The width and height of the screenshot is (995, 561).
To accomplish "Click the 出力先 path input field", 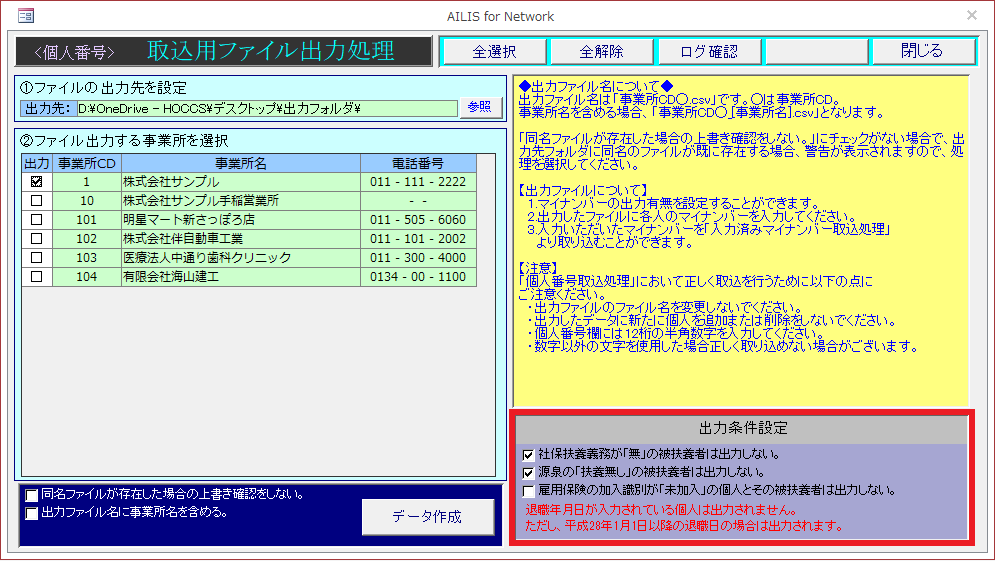I will 266,108.
